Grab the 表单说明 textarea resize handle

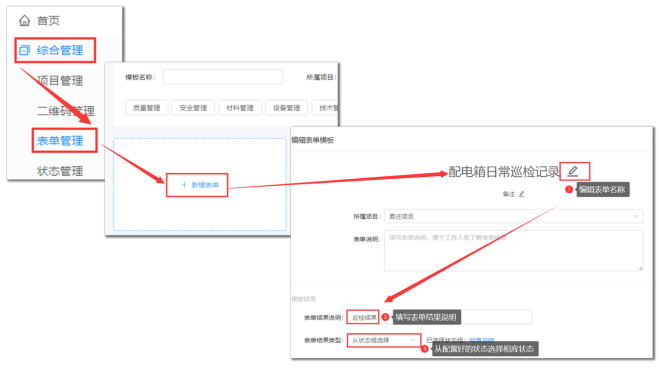tap(640, 268)
